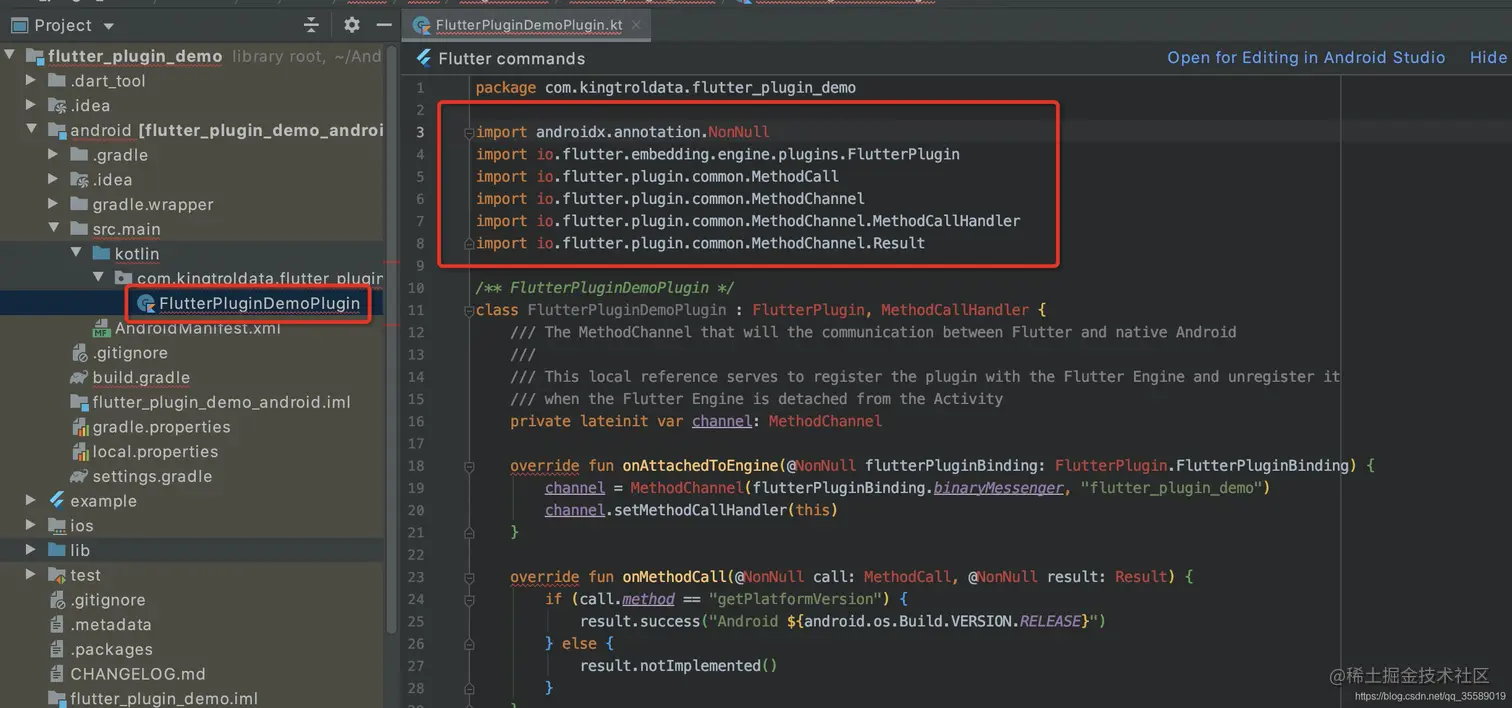Close the FlutterPluginDemoPlugin.kt tab

pos(636,25)
